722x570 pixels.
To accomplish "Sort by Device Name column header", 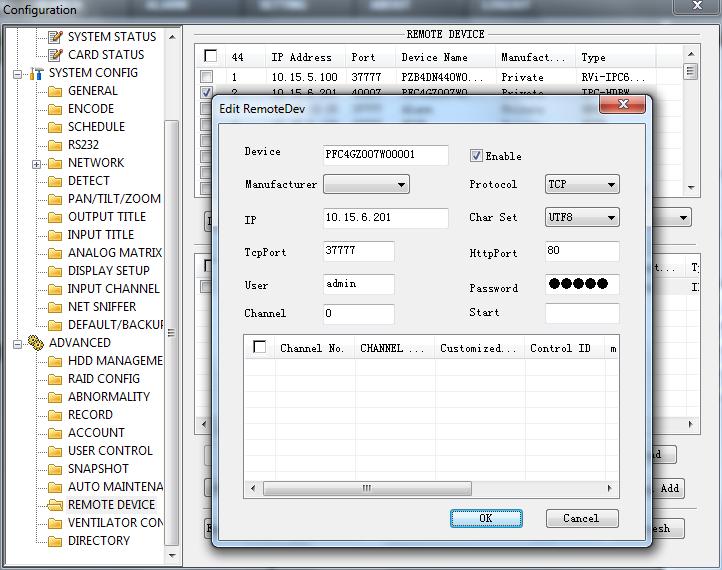I will pos(444,57).
